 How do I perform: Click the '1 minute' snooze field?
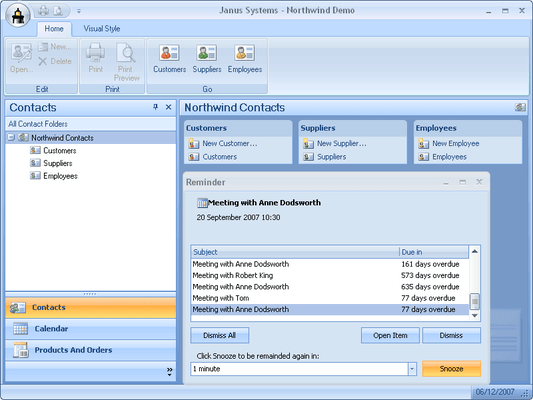click(x=299, y=369)
